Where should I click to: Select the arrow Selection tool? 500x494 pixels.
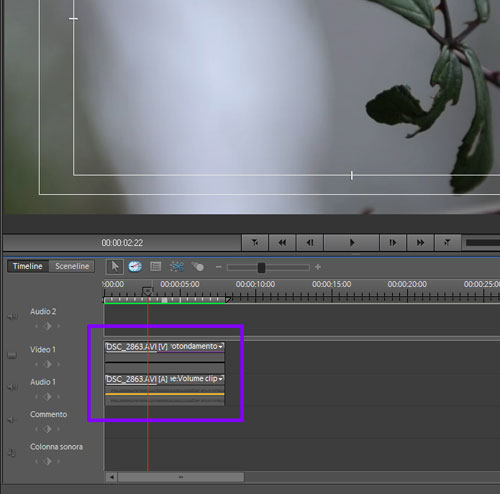115,267
